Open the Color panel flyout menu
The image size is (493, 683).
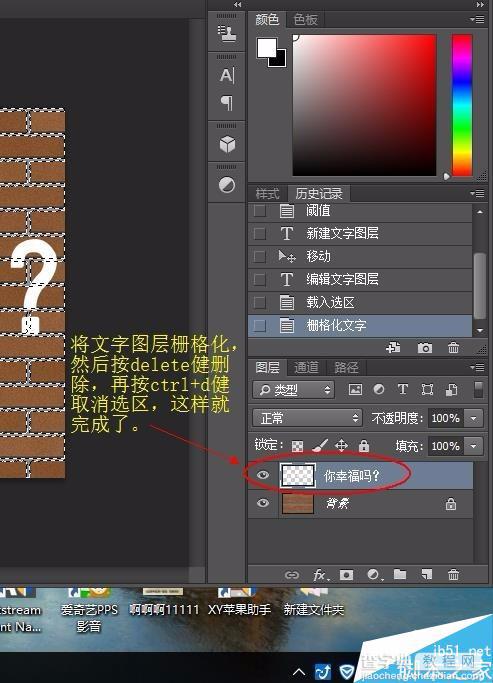tap(477, 20)
